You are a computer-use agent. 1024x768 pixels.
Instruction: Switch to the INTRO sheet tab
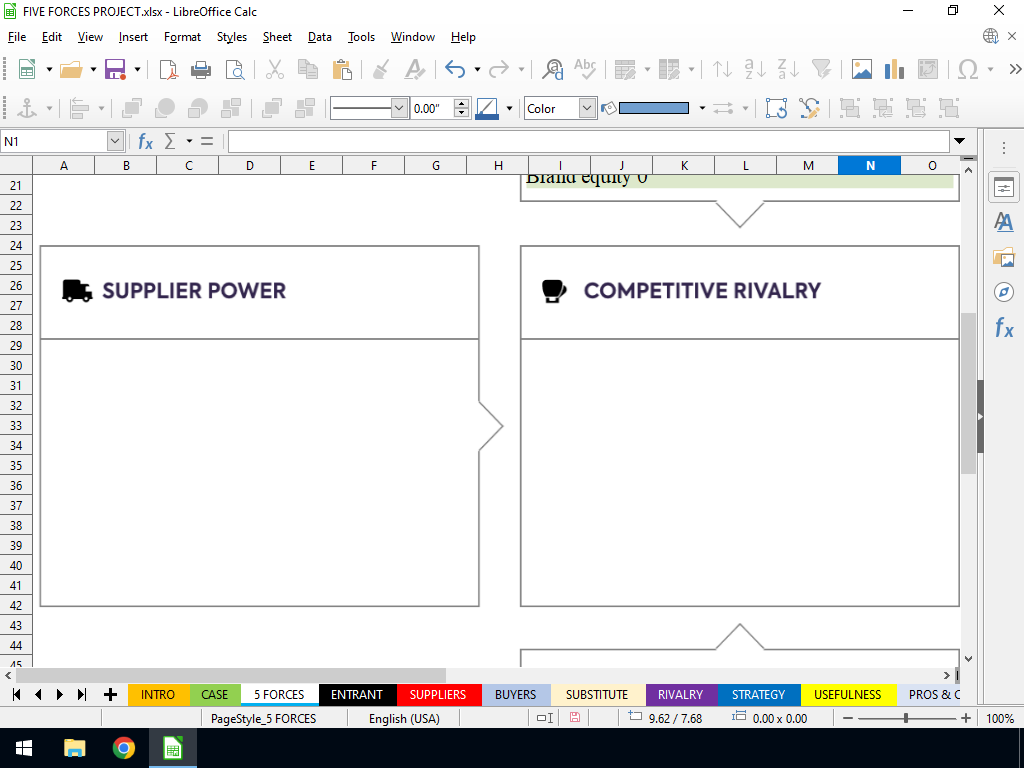[x=158, y=694]
